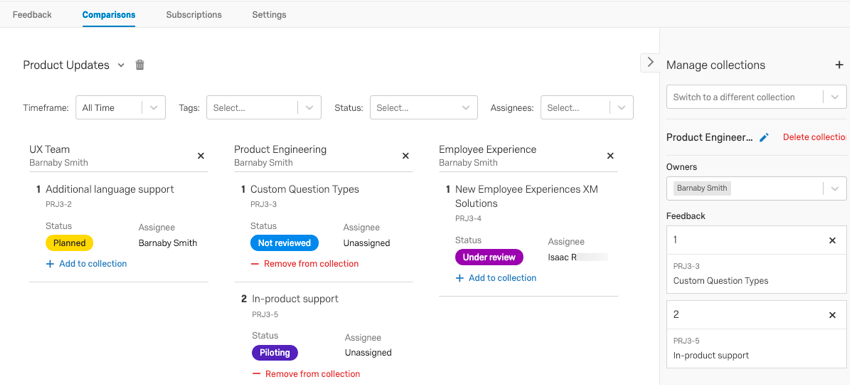The image size is (850, 385).
Task: Click PRJ3-2 ID under Additional language support
Action: (59, 205)
